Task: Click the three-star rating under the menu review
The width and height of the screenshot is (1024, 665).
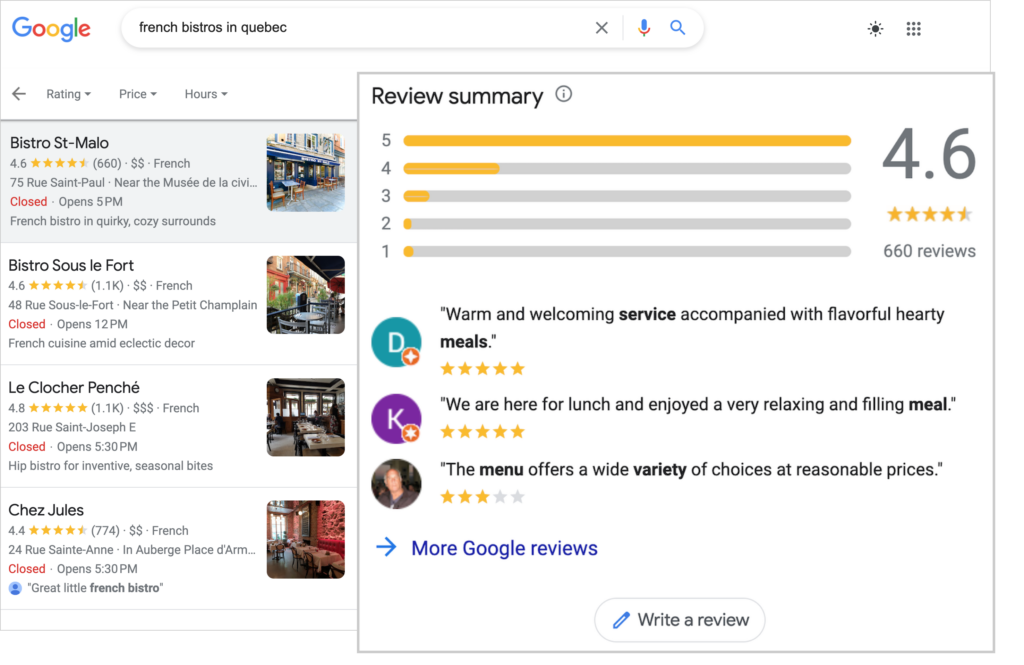Action: pyautogui.click(x=483, y=497)
